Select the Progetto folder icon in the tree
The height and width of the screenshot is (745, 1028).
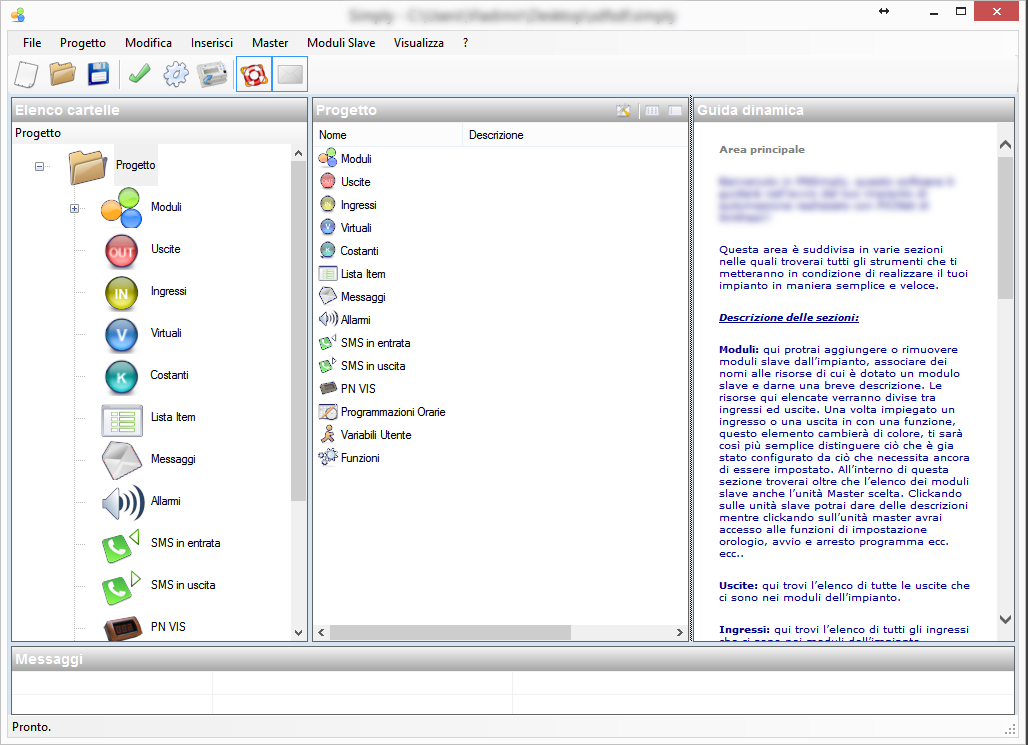coord(87,166)
